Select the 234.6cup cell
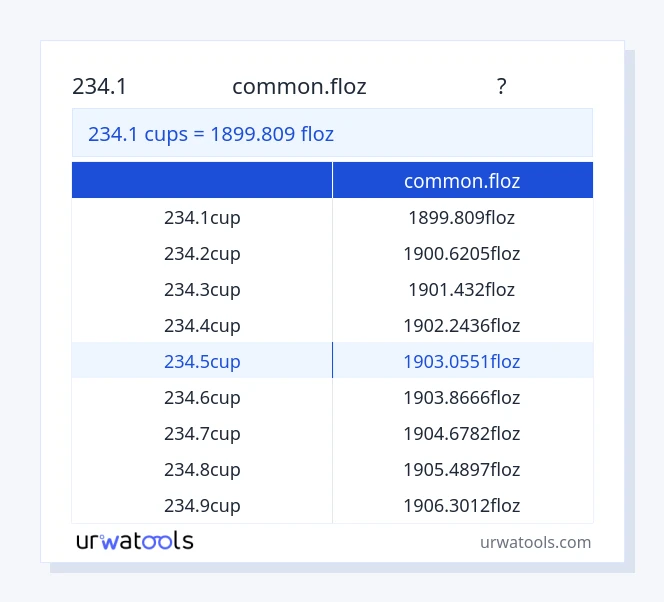Viewport: 664px width, 602px height. tap(202, 397)
